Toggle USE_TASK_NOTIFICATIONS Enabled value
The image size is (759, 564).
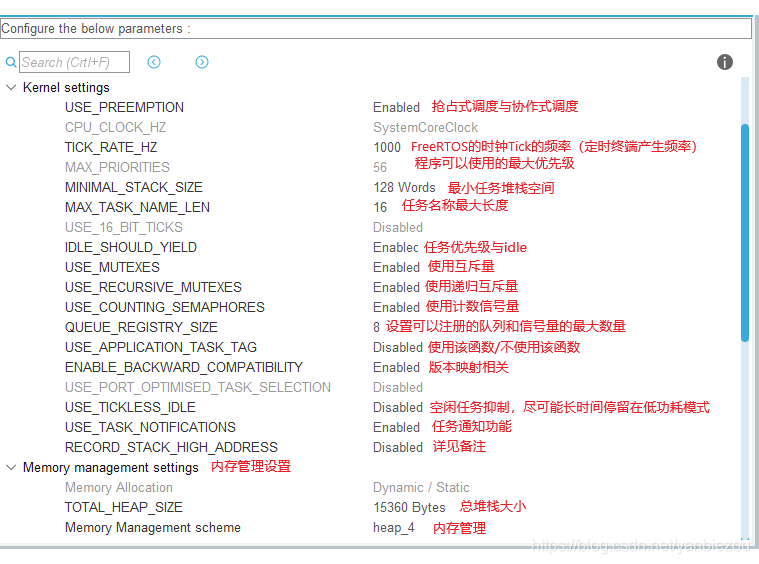[396, 427]
